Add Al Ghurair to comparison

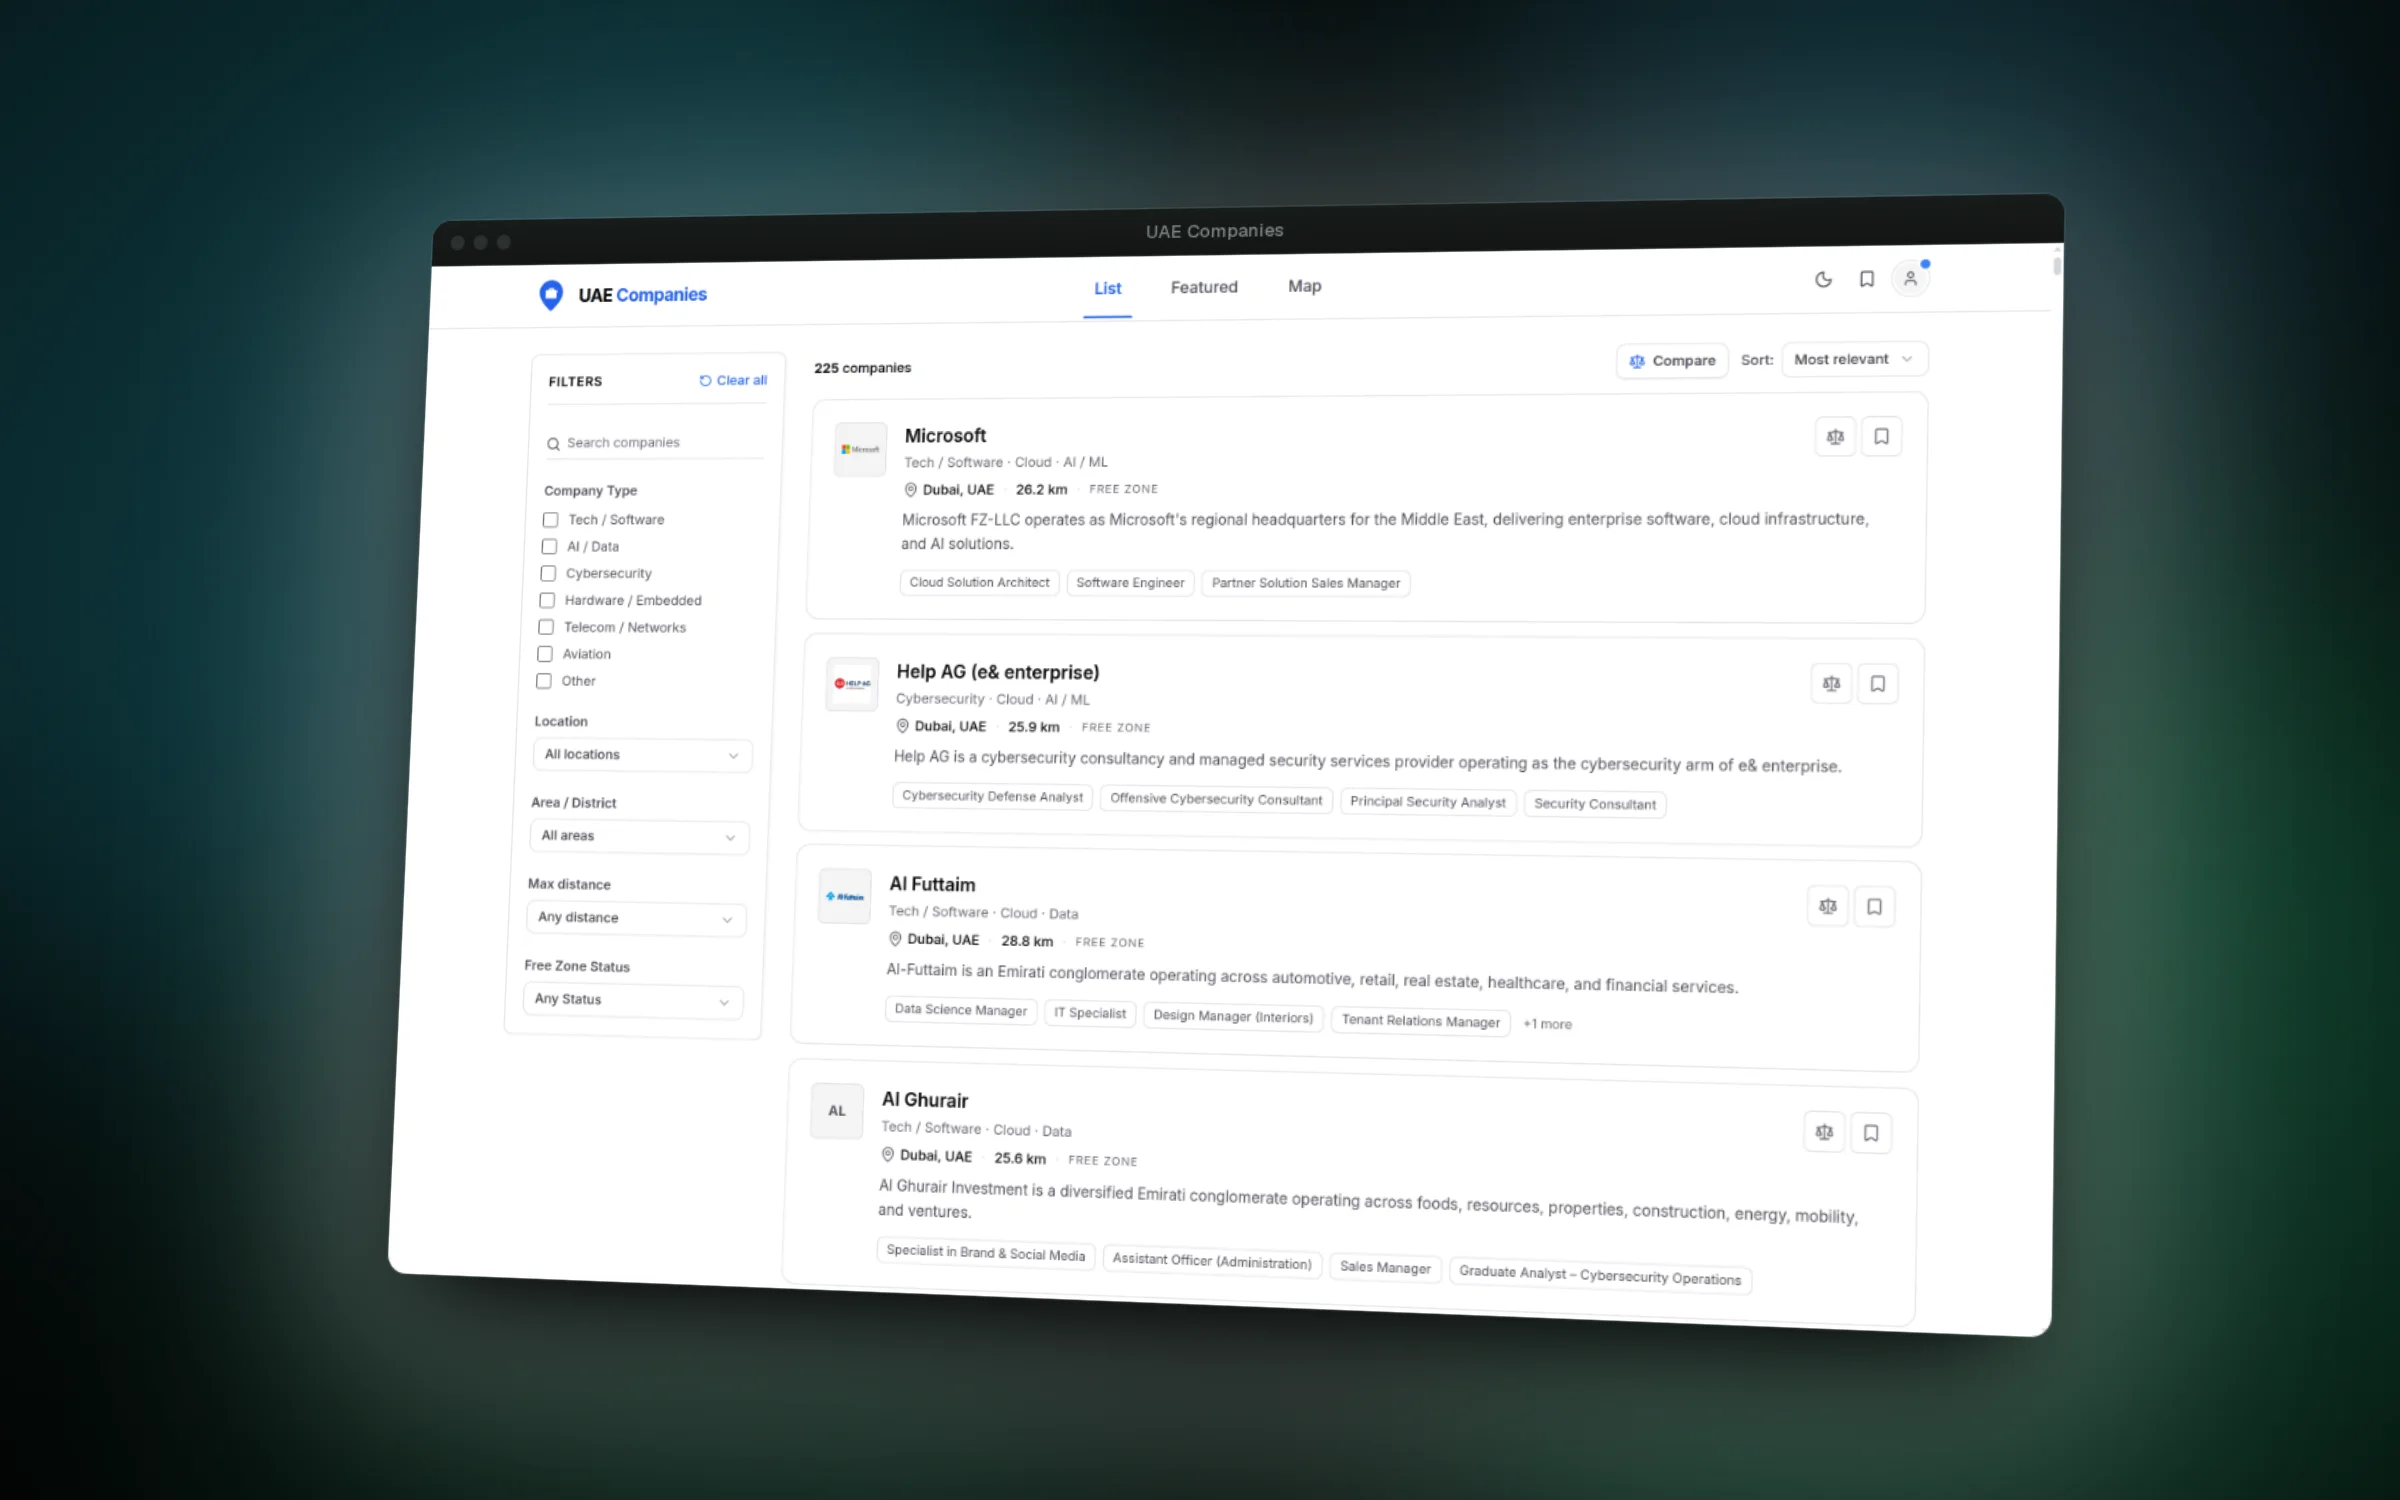point(1824,1132)
